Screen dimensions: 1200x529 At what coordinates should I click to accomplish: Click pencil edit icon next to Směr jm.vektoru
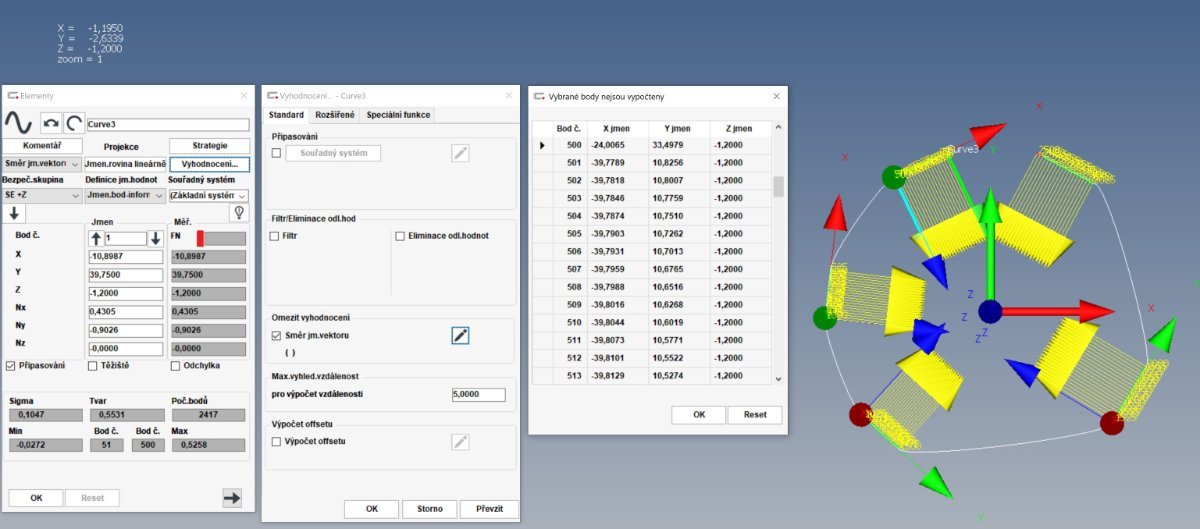[x=459, y=336]
